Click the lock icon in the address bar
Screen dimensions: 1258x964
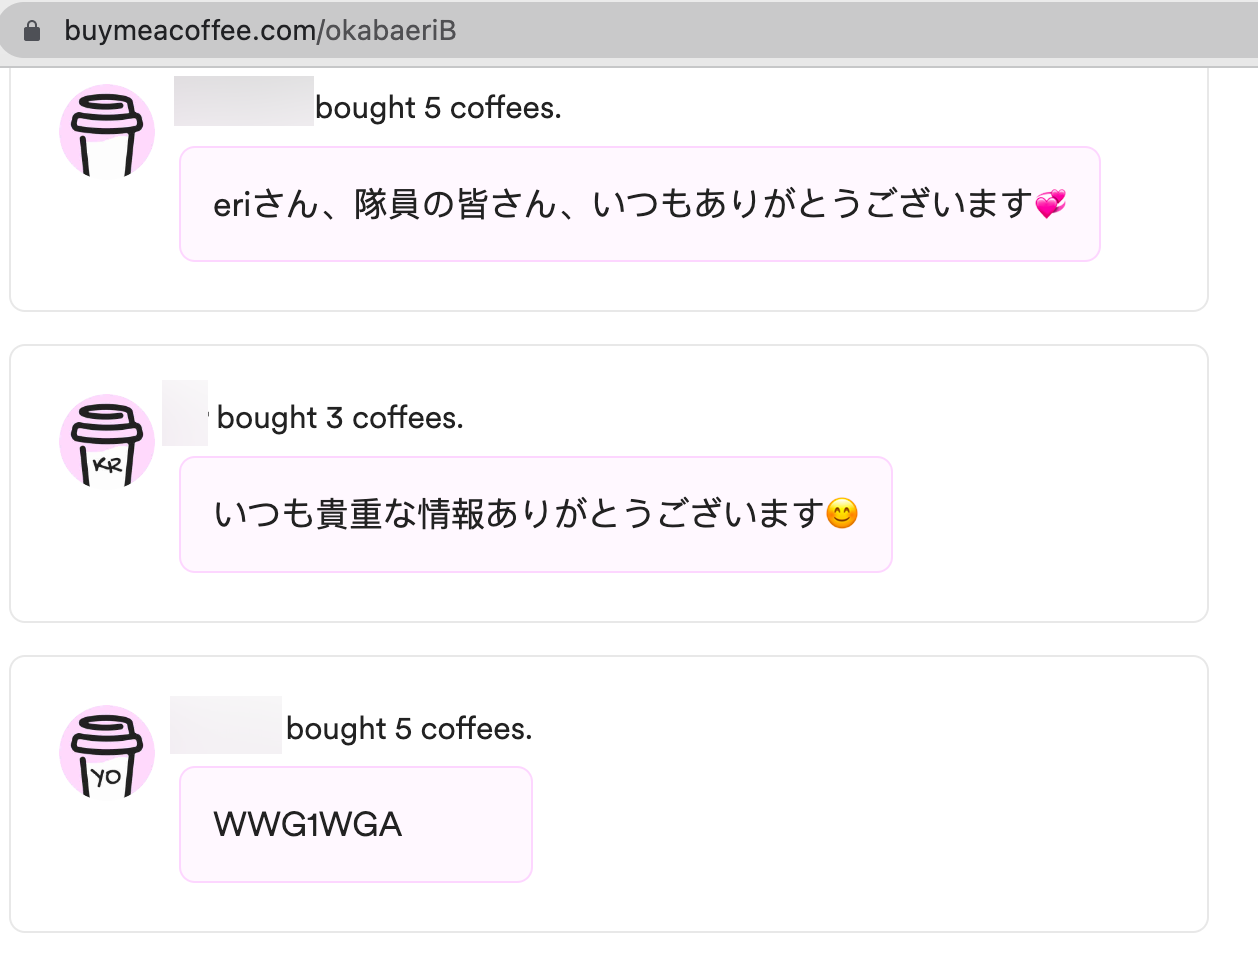tap(32, 31)
